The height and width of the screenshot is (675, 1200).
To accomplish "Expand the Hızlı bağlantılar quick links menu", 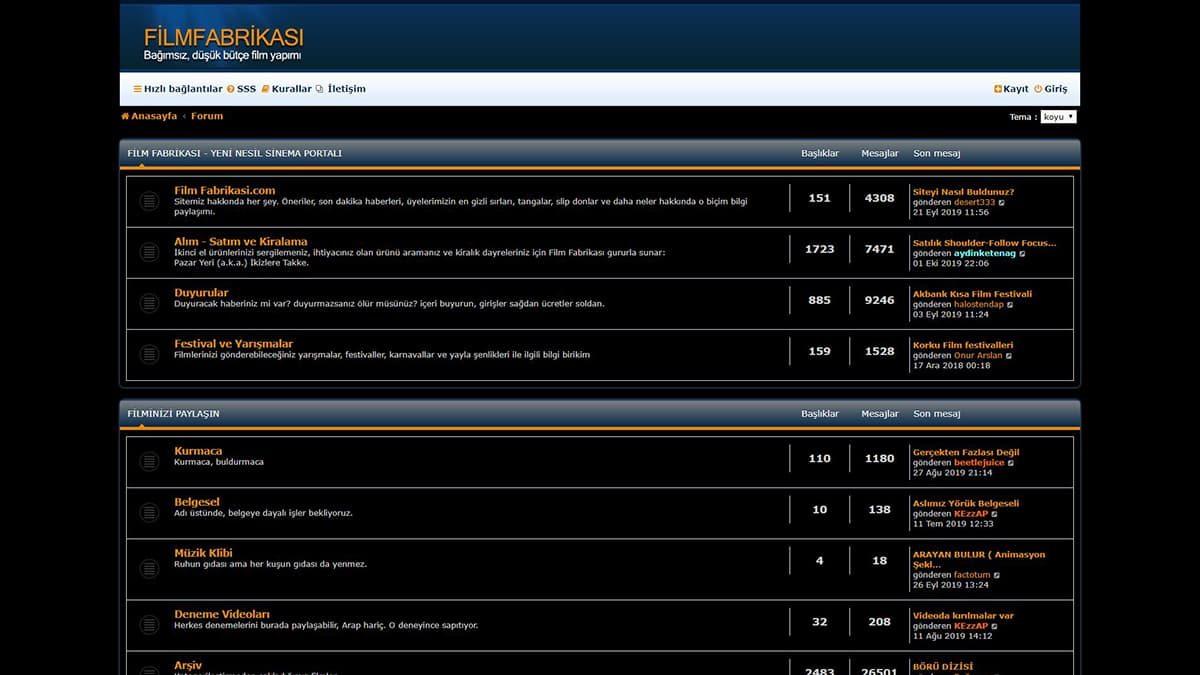I will point(178,89).
